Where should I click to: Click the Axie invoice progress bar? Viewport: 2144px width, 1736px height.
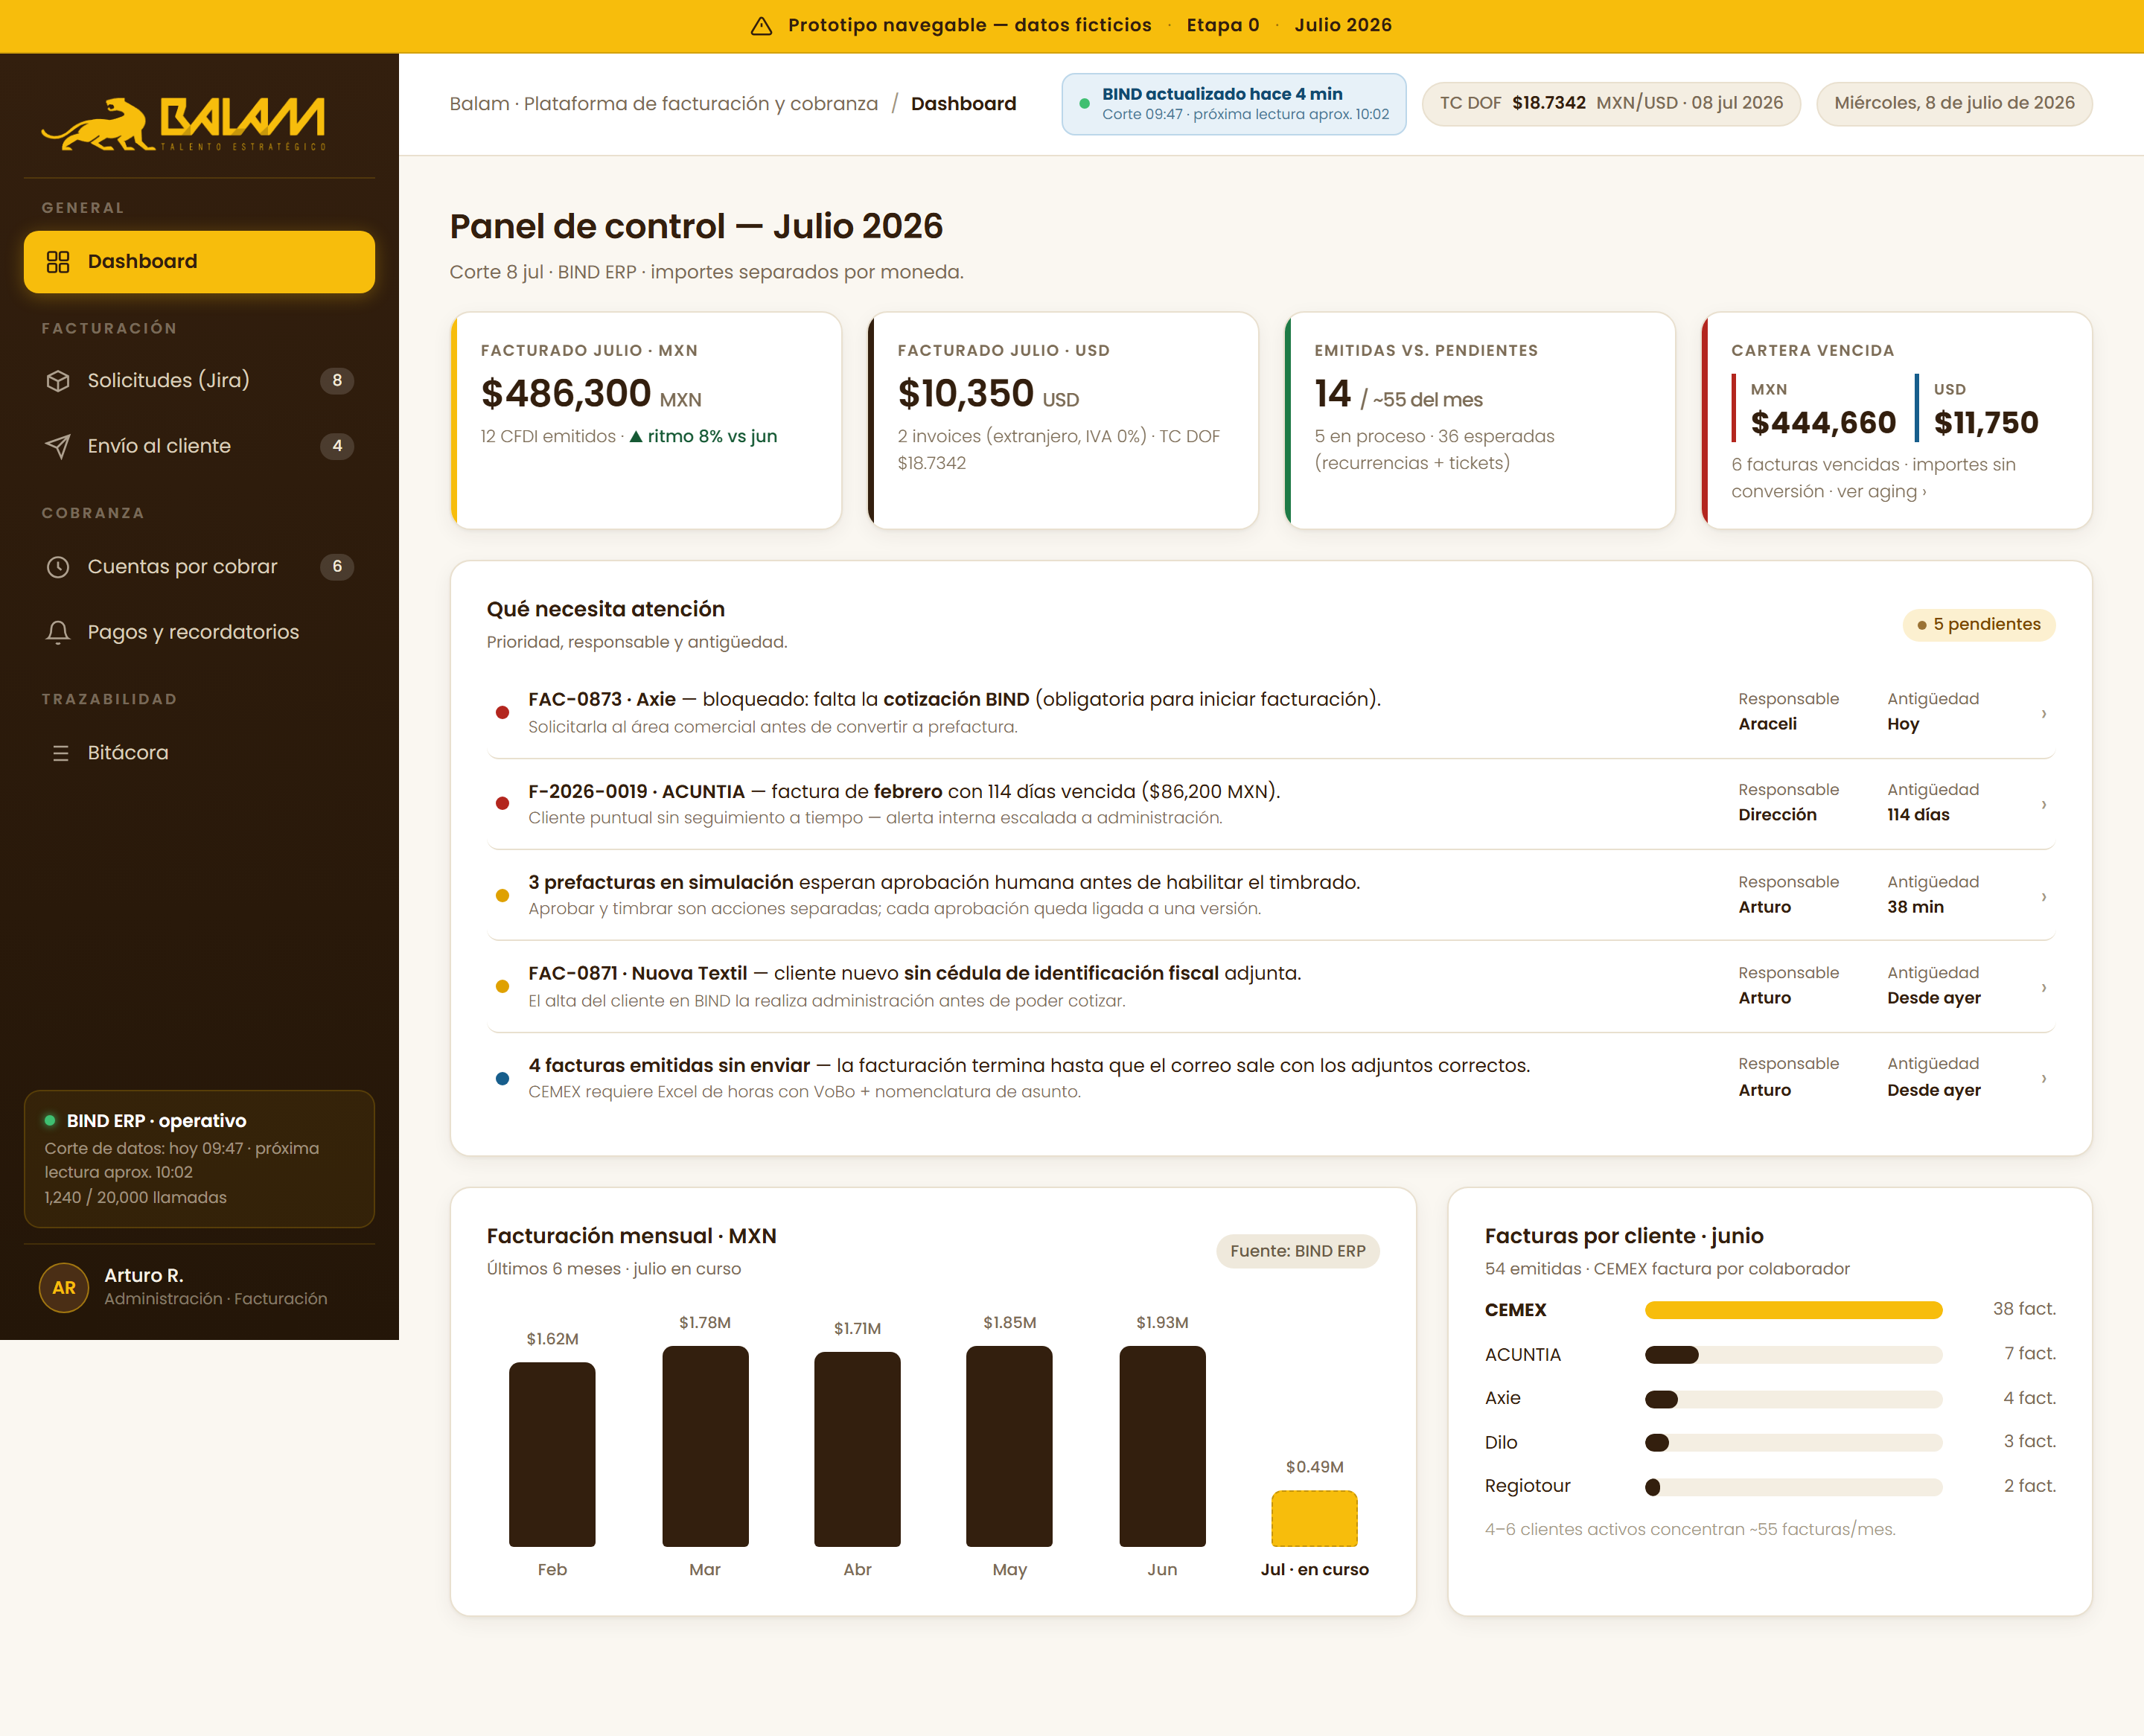(x=1793, y=1399)
